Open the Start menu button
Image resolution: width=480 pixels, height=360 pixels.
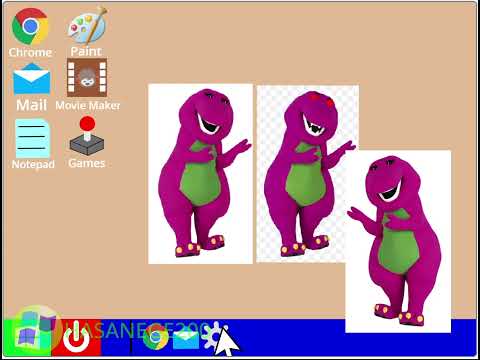point(28,337)
